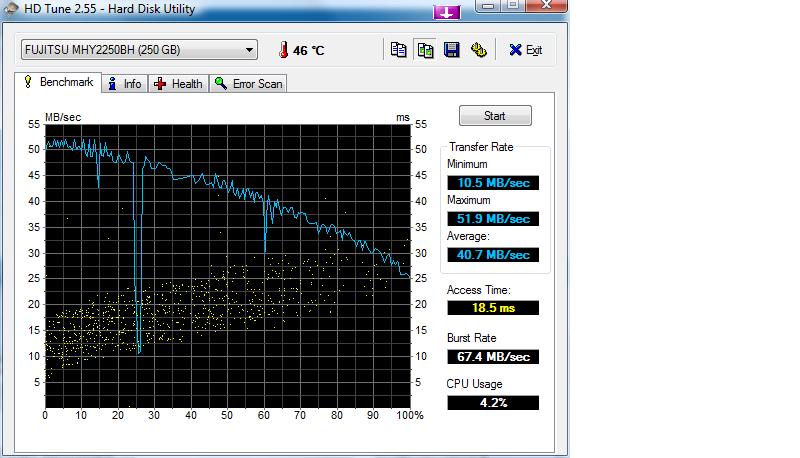Open the Health tab
The width and height of the screenshot is (800, 458).
tap(179, 84)
